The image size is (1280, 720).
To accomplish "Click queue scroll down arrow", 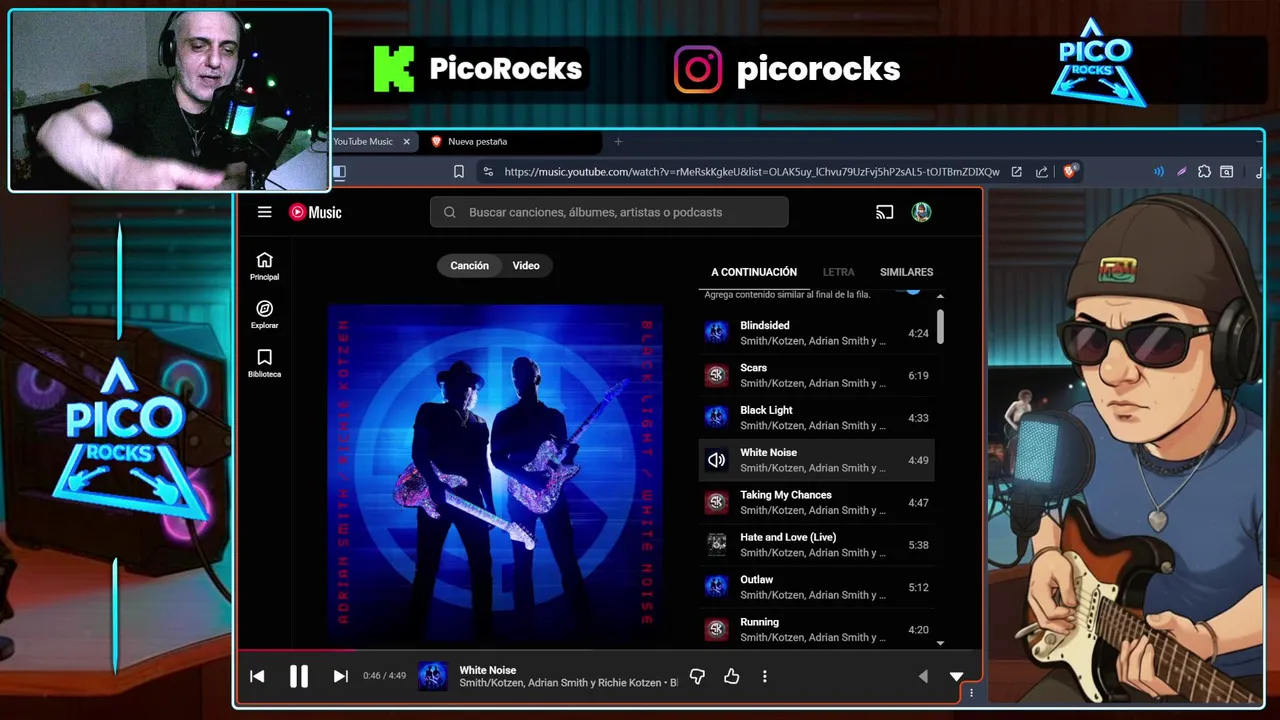I will 940,643.
